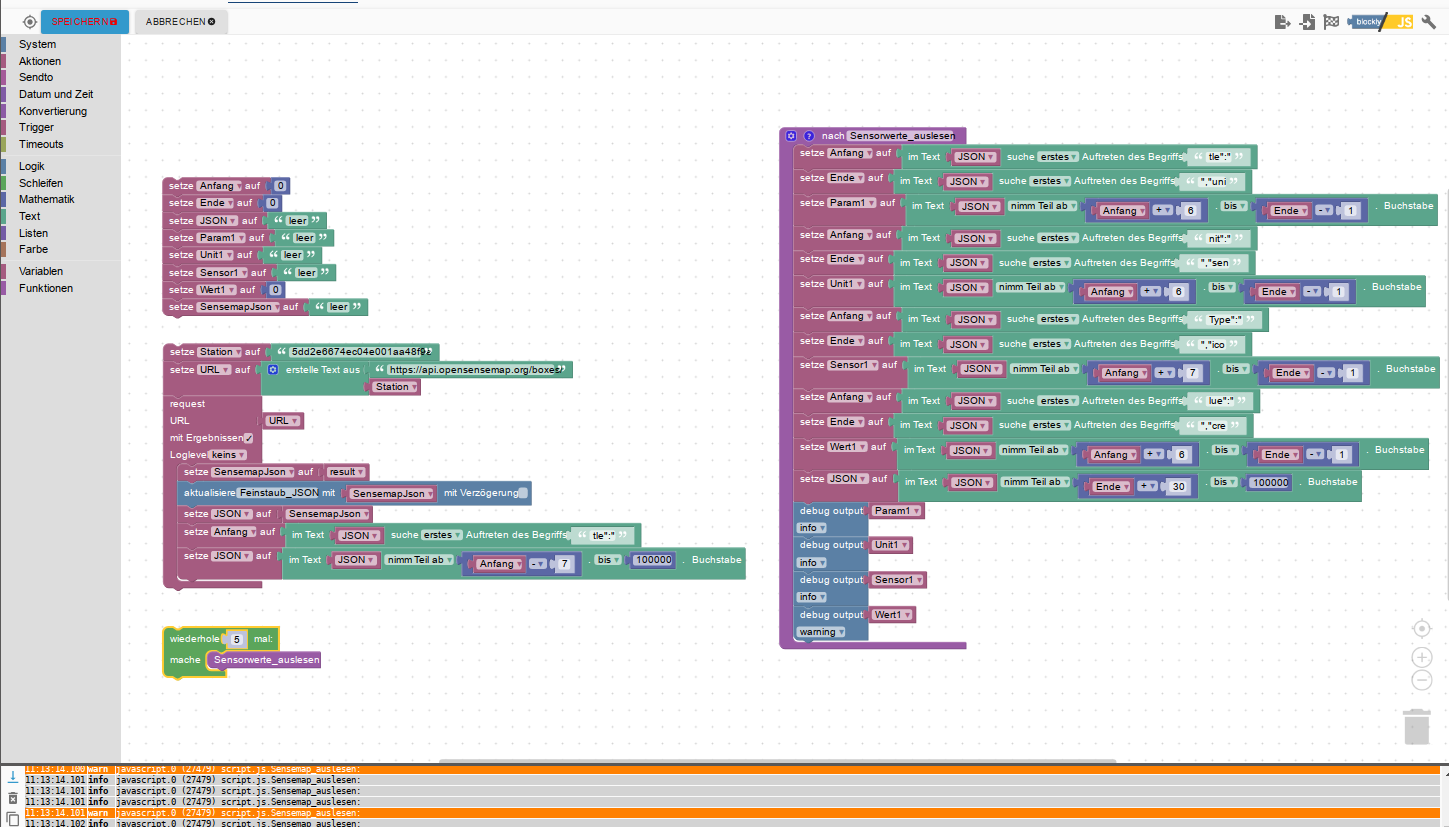Select the first orange warn log line
This screenshot has height=827, width=1449.
732,769
